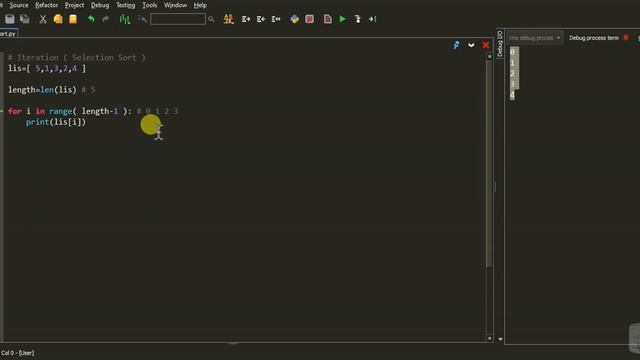Open the Testing menu
Viewport: 640px width, 360px height.
[x=126, y=5]
